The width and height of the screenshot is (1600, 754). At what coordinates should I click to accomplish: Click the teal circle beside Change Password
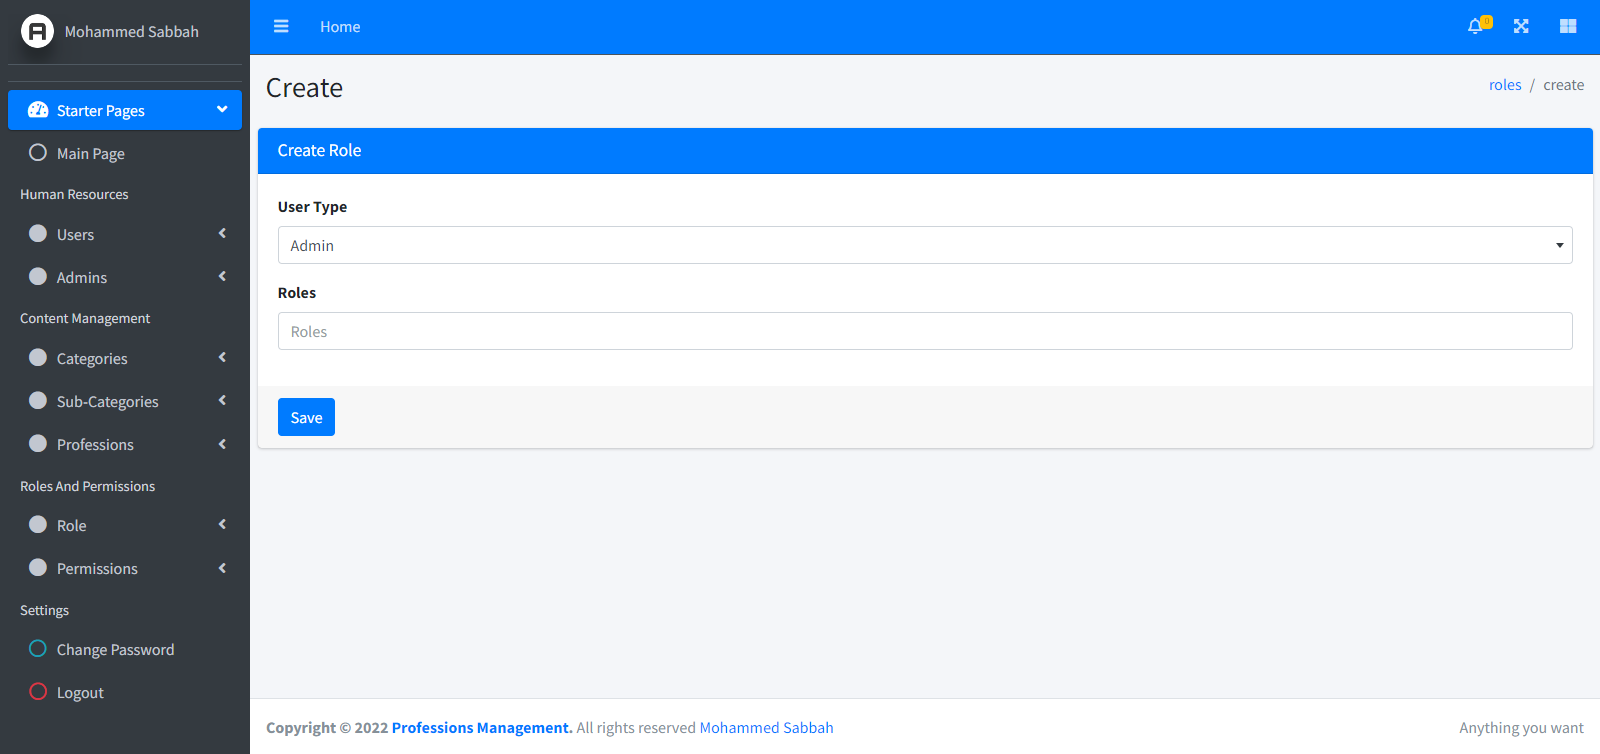[38, 649]
